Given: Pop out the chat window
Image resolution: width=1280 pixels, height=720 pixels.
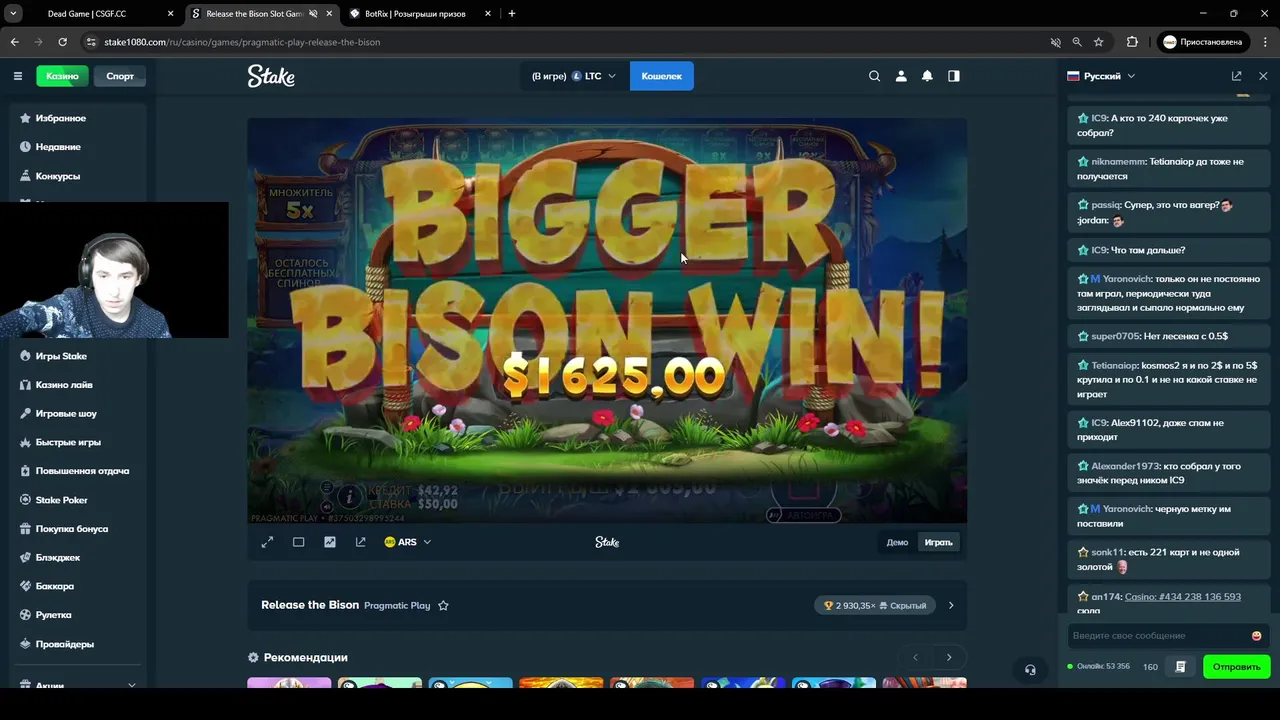Looking at the screenshot, I should click(1236, 76).
